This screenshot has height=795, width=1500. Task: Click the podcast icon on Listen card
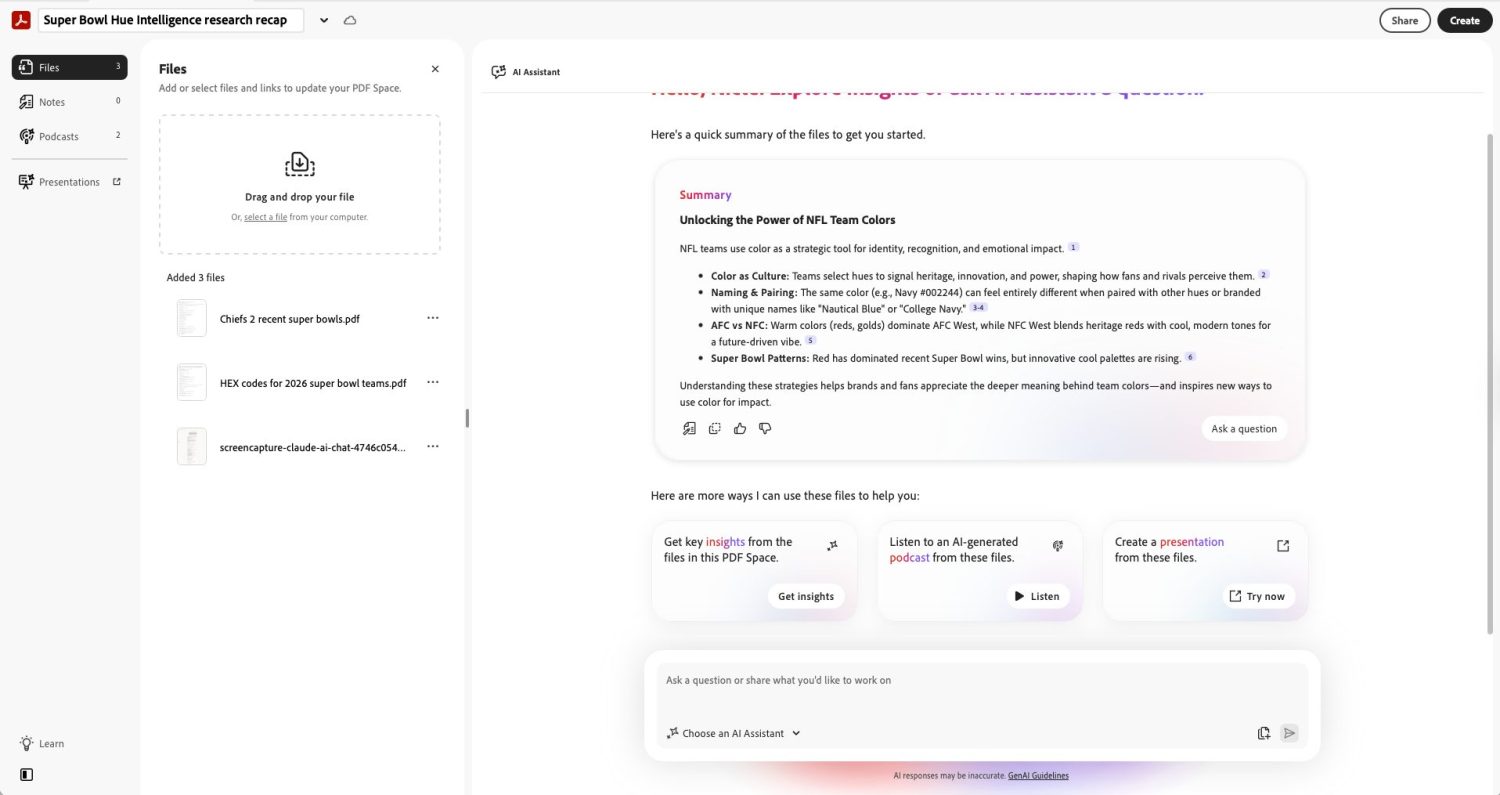[1057, 545]
